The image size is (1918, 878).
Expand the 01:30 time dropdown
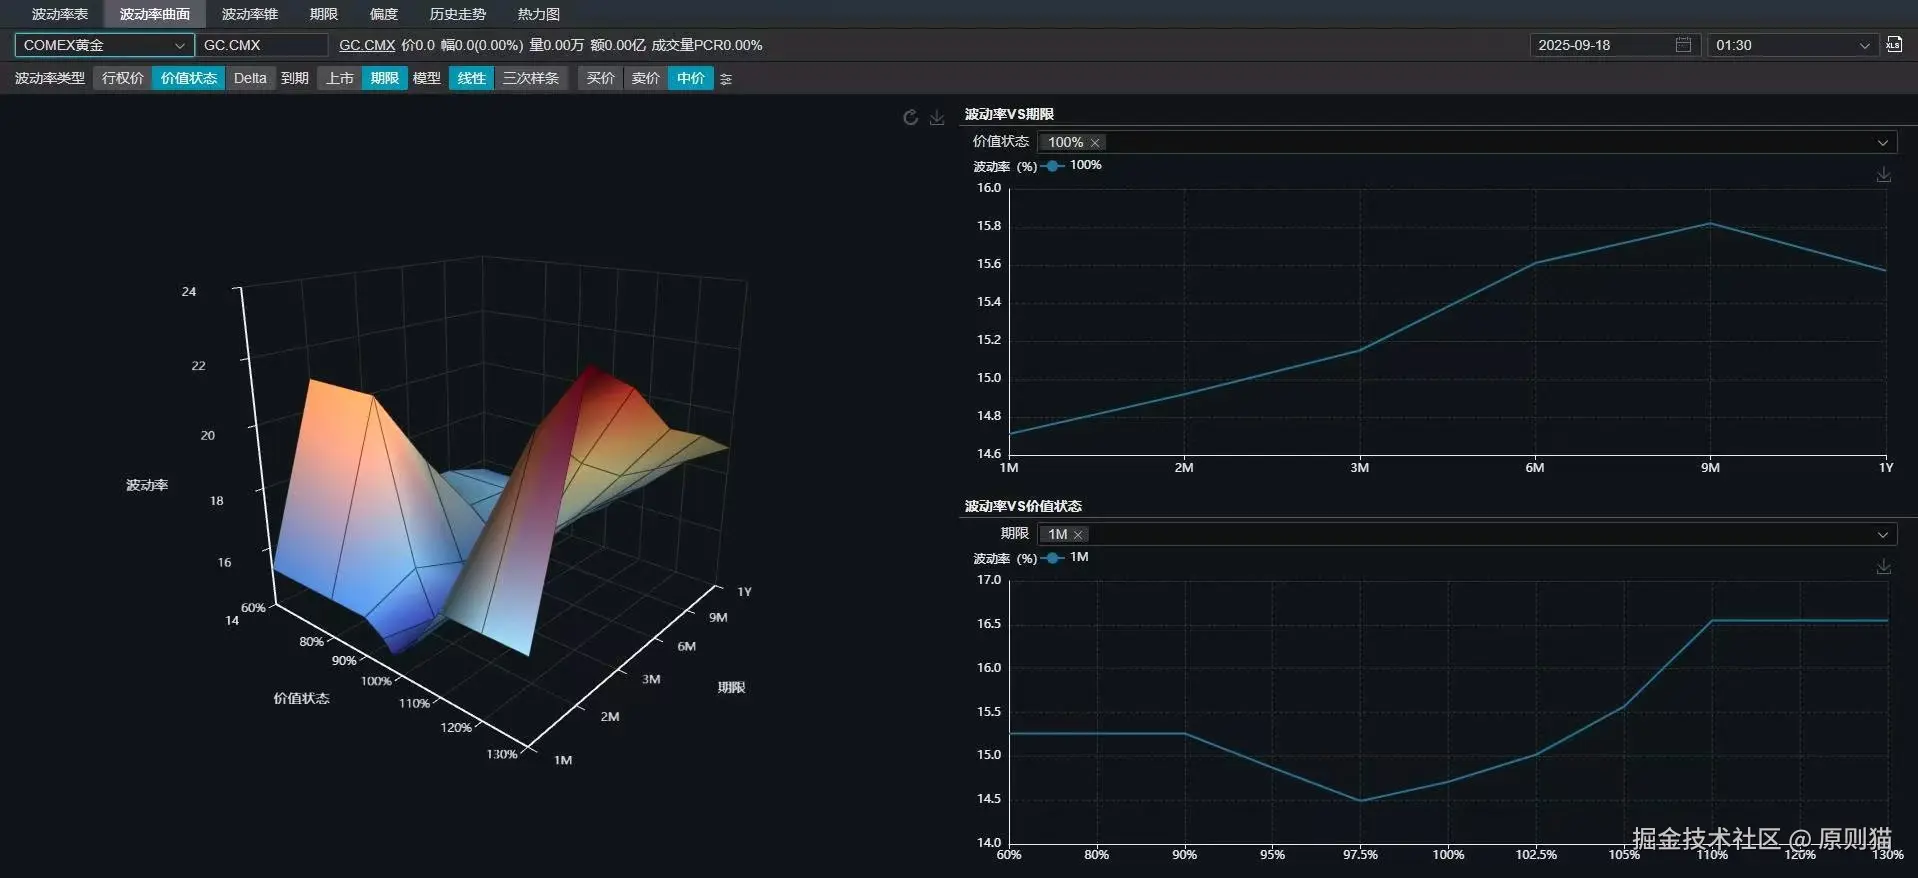click(x=1792, y=45)
